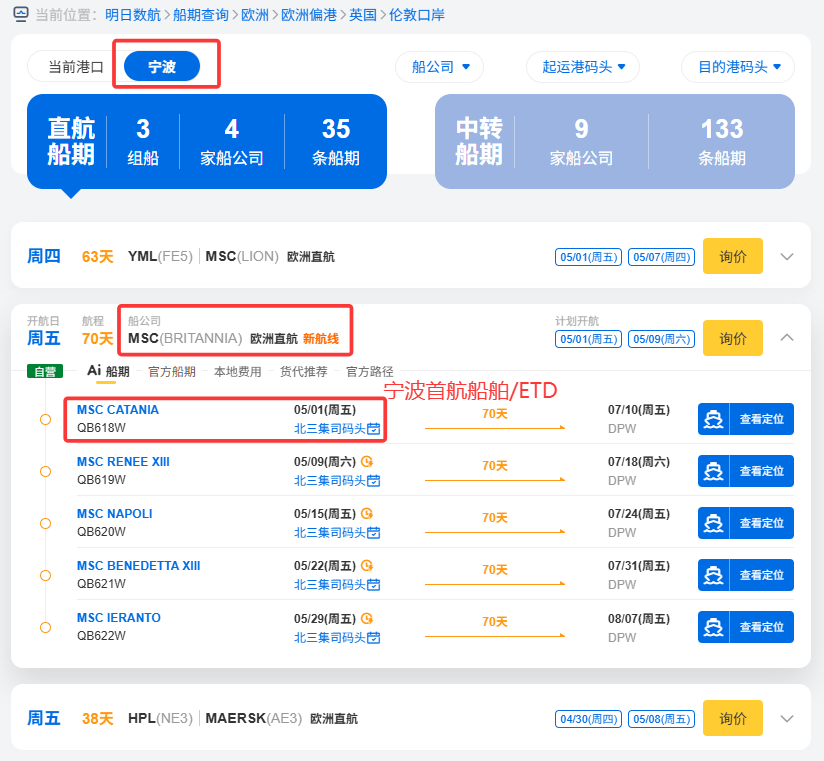Click the clock icon beside 05/09(周六)
This screenshot has width=824, height=761.
pos(367,462)
